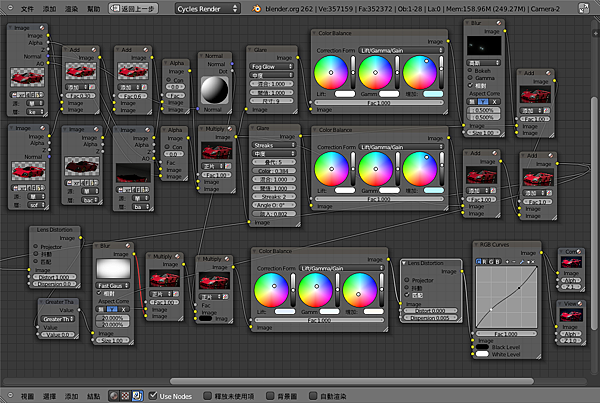The image size is (600, 403).
Task: Open the top header 添加 menu
Action: coord(49,8)
